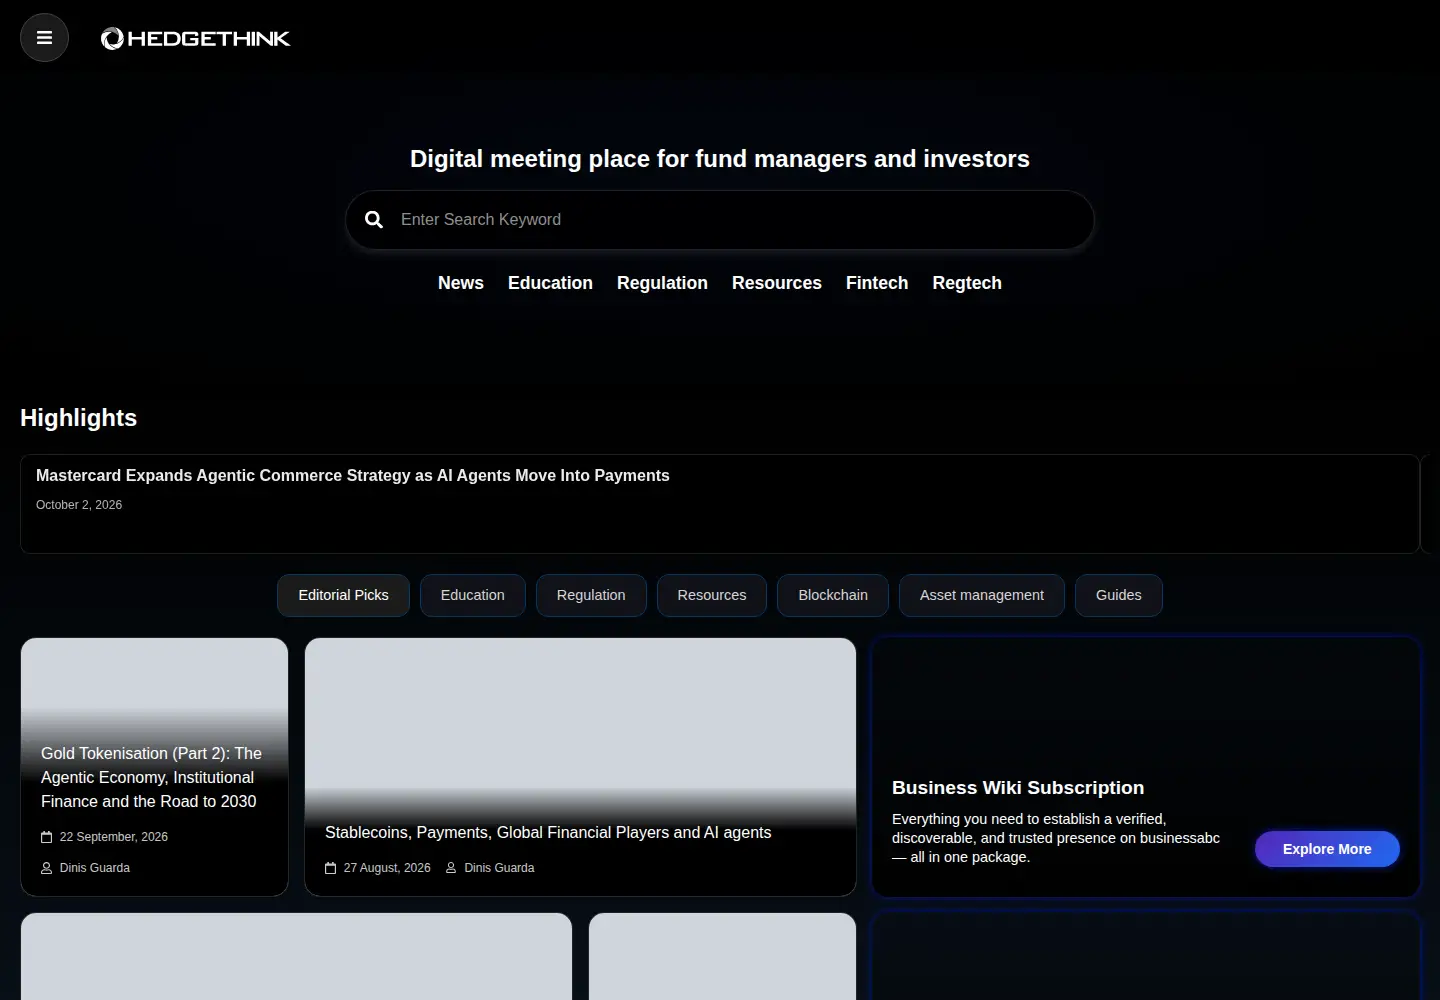Viewport: 1440px width, 1000px height.
Task: Click calendar icon beside 22 September, 2026
Action: (x=46, y=837)
